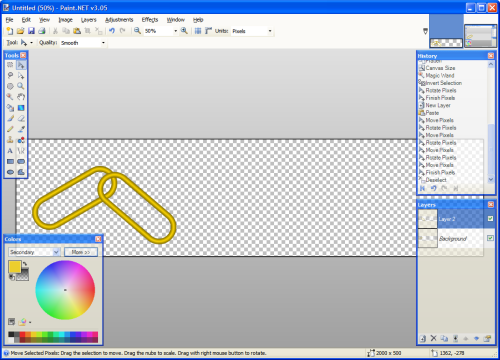Click the New image toolbar icon

(x=10, y=31)
